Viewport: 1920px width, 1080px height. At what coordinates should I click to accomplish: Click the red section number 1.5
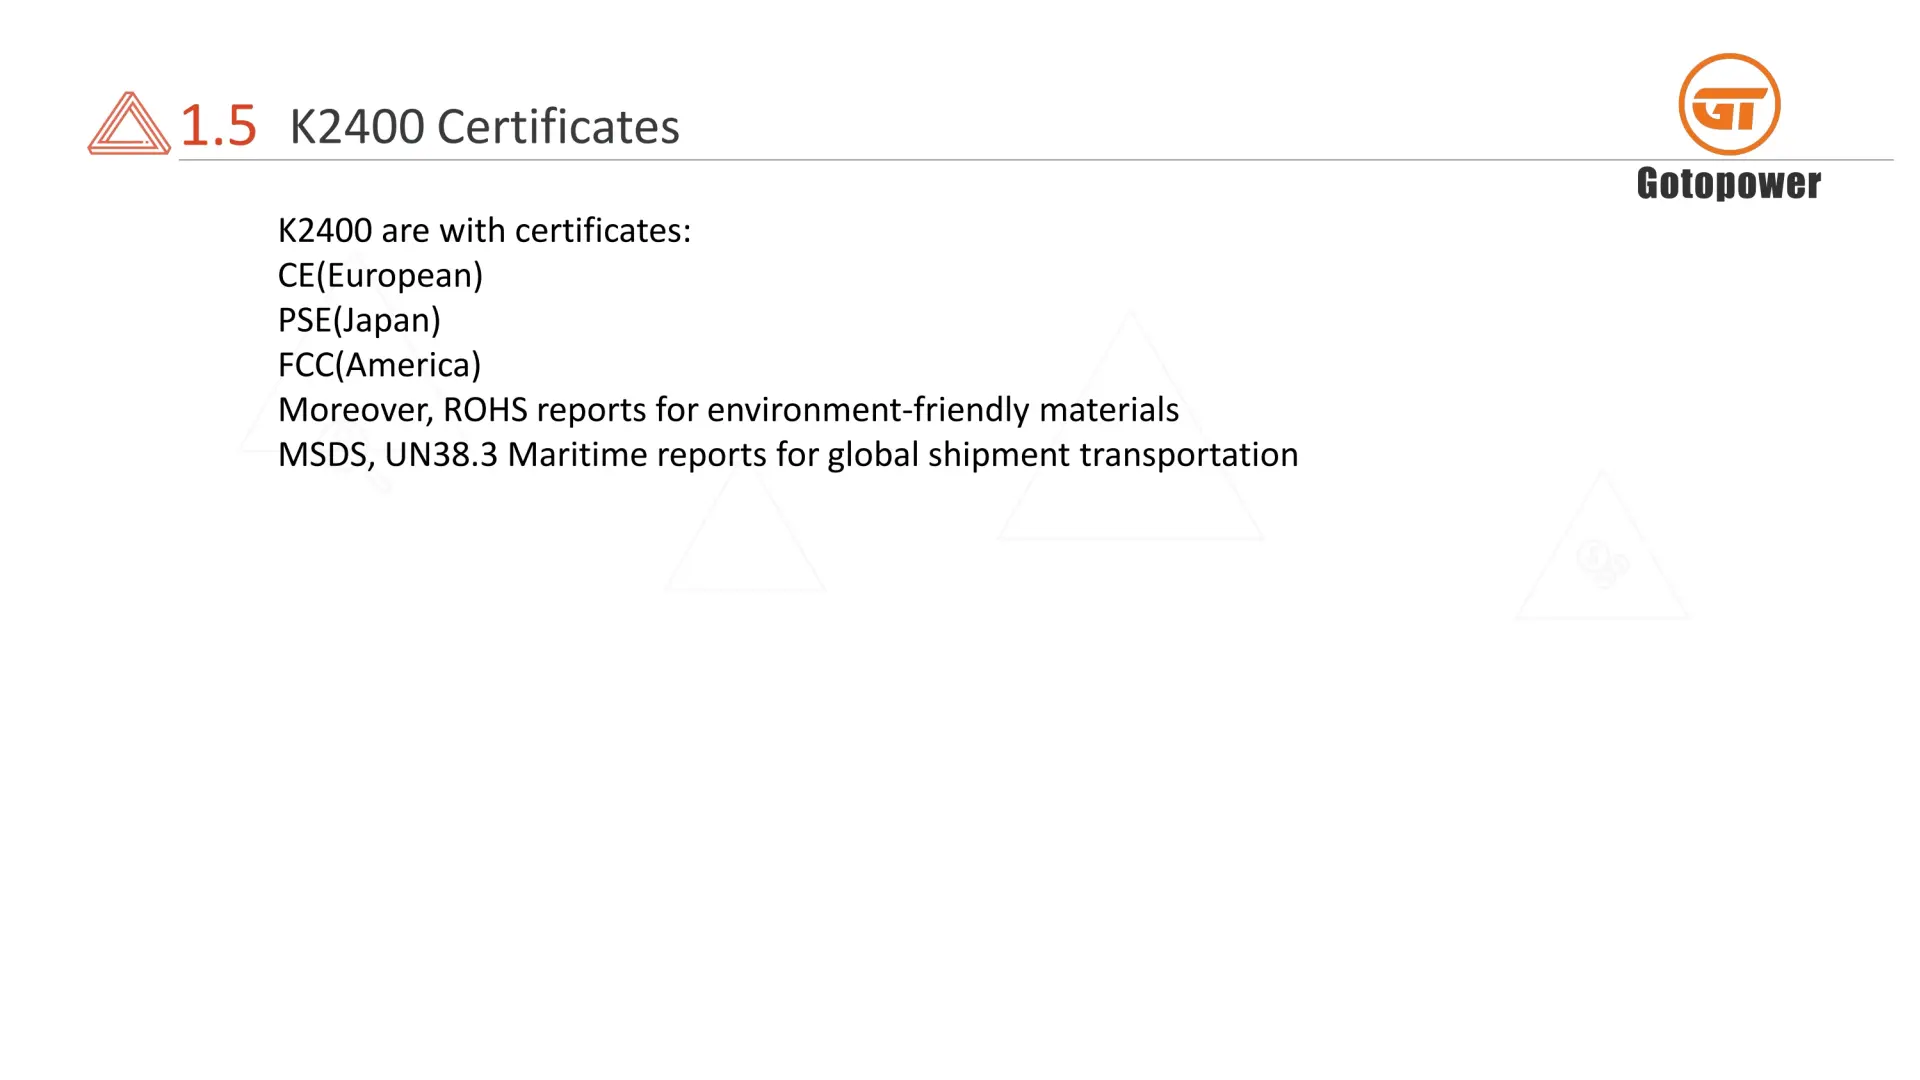coord(218,126)
